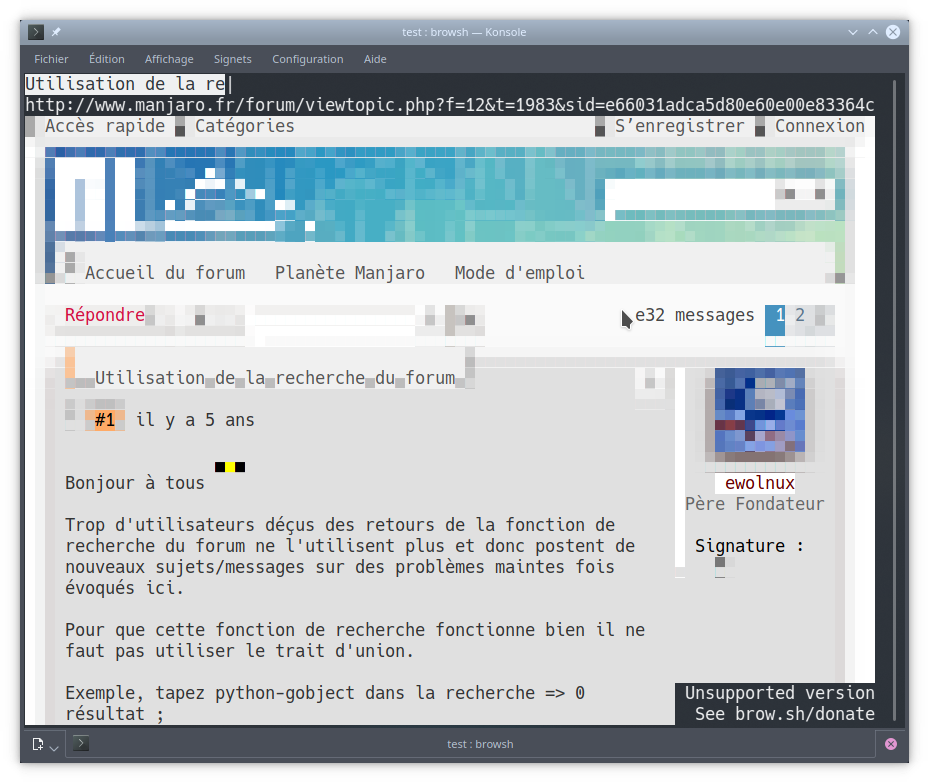Click the browsh page title 'Utilisation de la re'
929x783 pixels.
(125, 84)
